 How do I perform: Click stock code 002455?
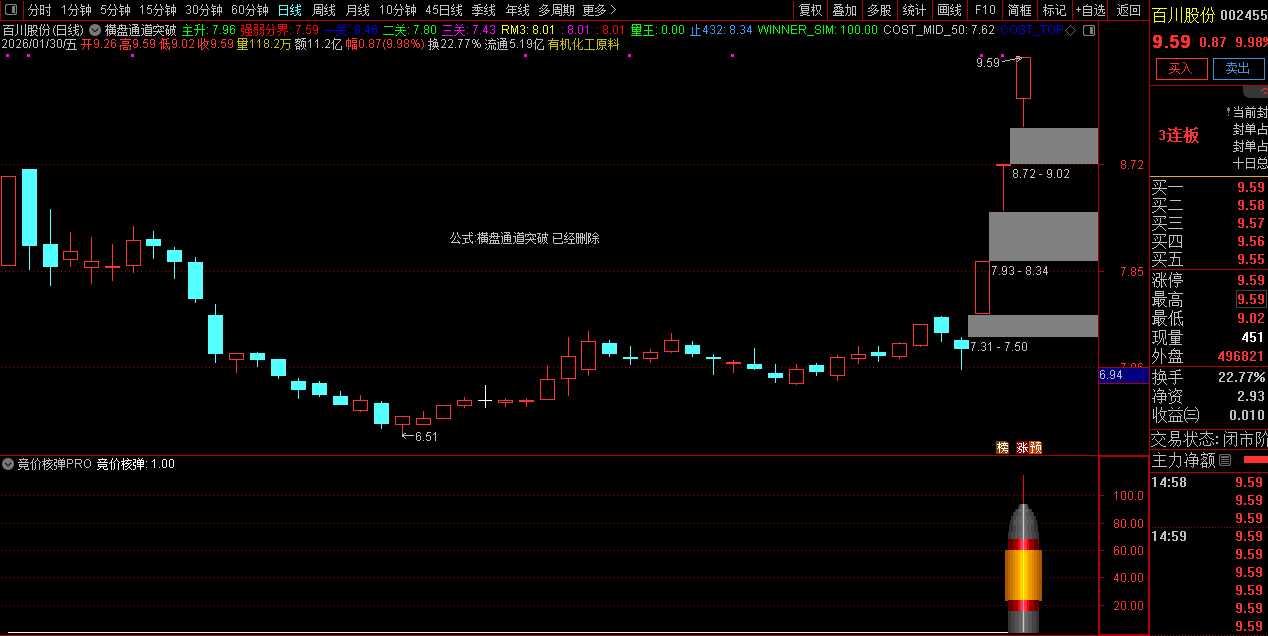tap(1245, 15)
